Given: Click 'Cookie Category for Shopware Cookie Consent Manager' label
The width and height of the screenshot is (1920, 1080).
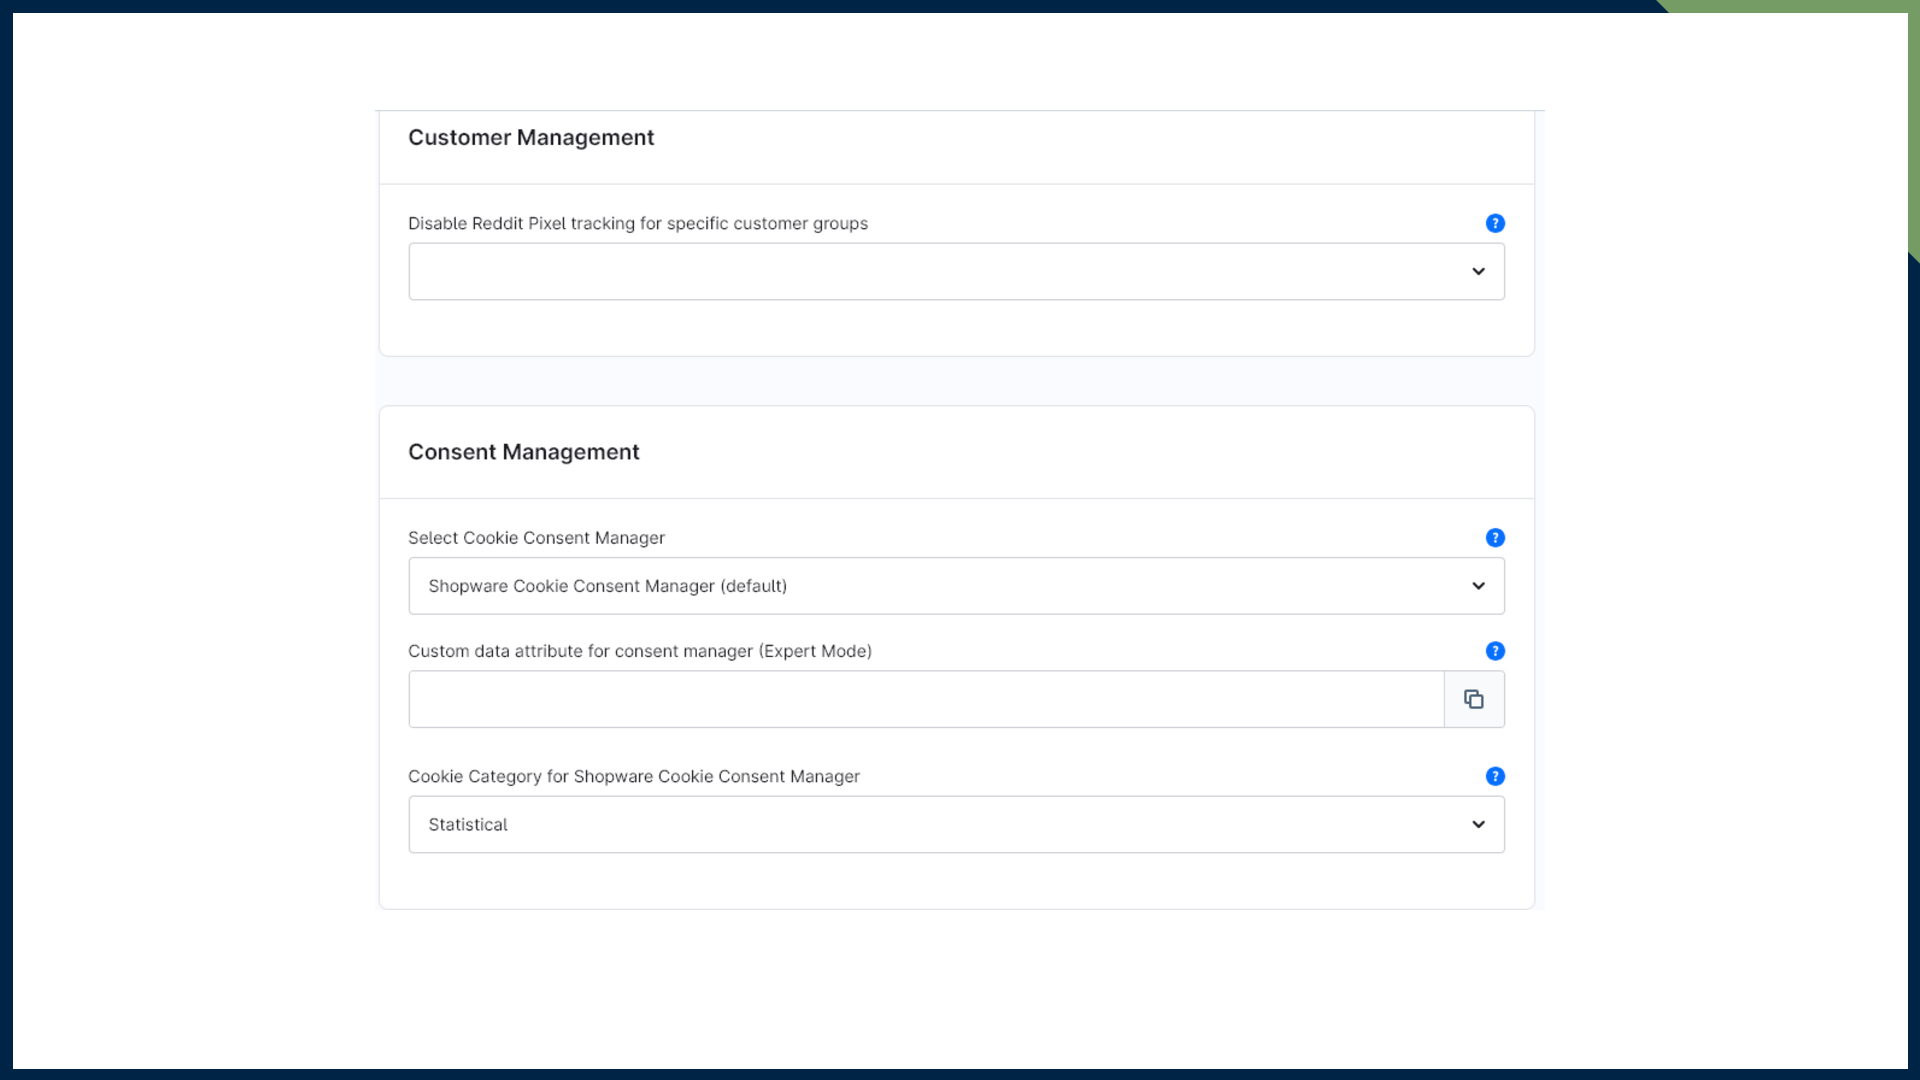Looking at the screenshot, I should 633,776.
